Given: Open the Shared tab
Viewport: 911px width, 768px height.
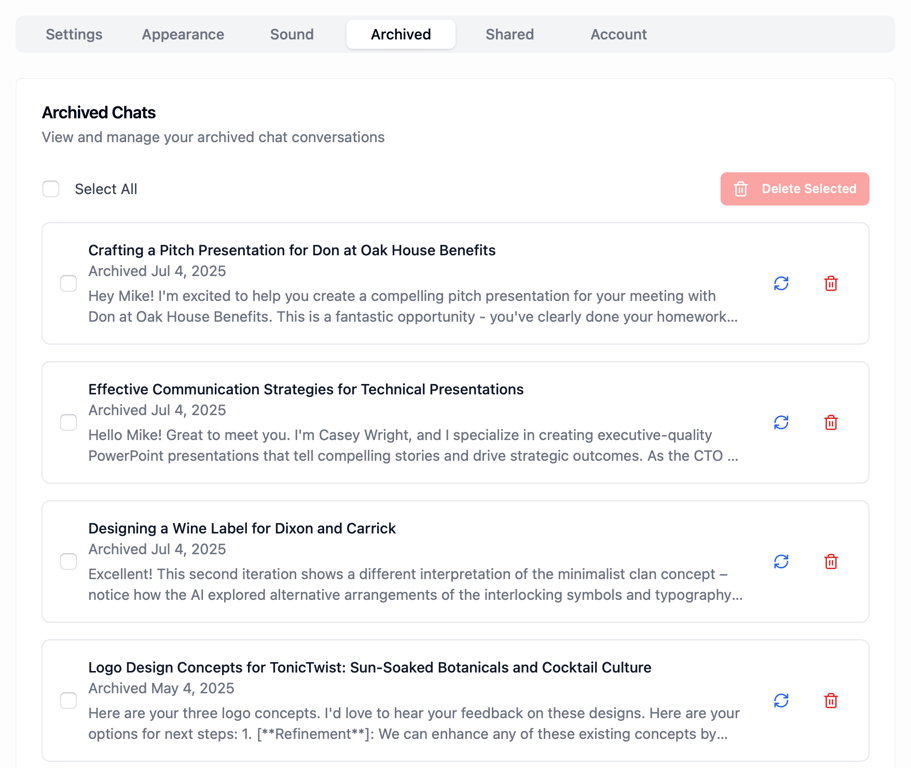Looking at the screenshot, I should coord(510,34).
